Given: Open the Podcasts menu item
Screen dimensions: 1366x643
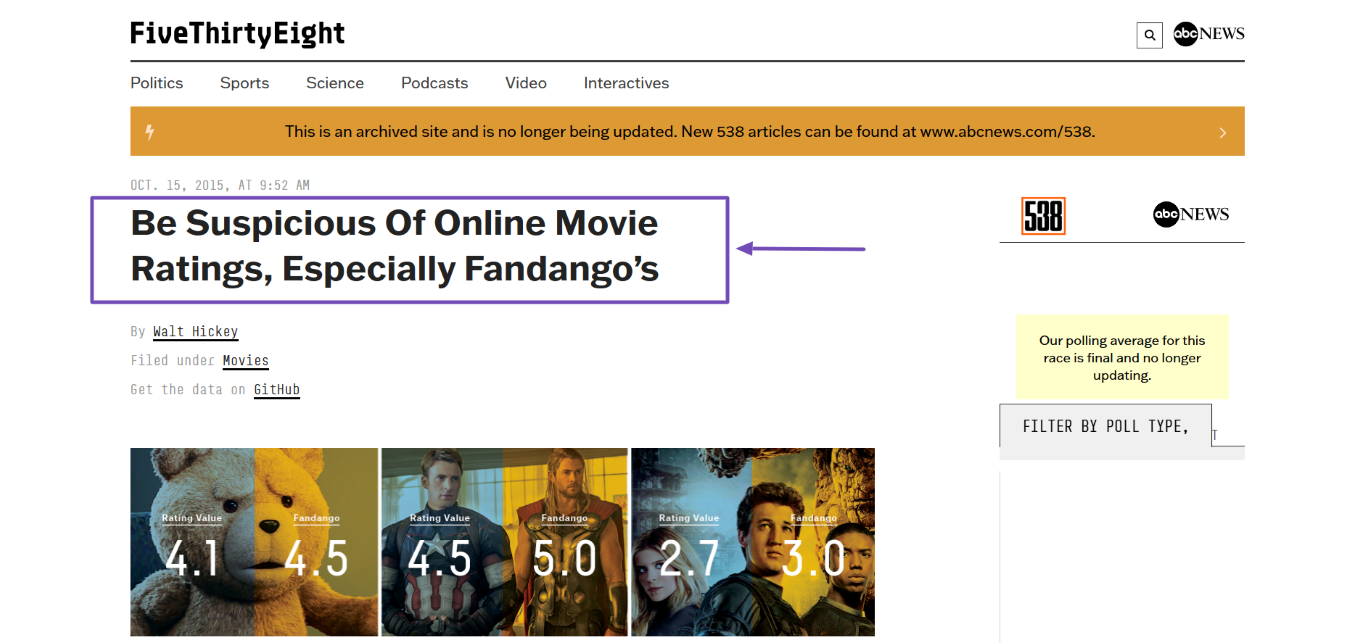Looking at the screenshot, I should pyautogui.click(x=434, y=83).
